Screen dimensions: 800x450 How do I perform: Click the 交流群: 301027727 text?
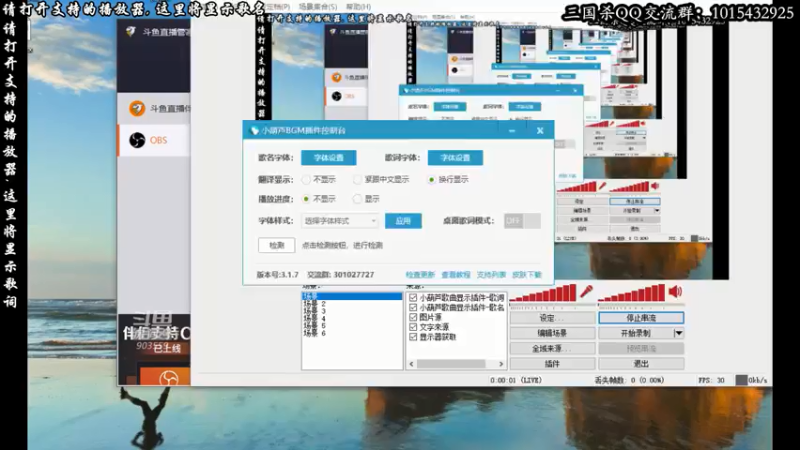coord(341,274)
